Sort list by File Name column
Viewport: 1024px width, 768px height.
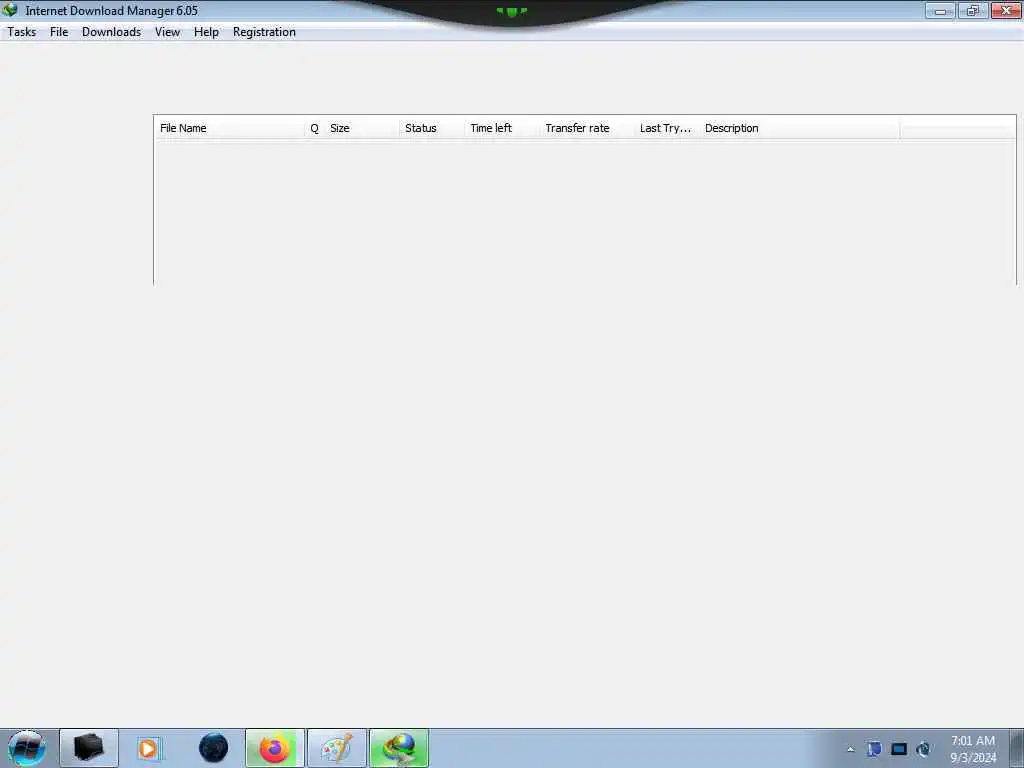pos(230,128)
